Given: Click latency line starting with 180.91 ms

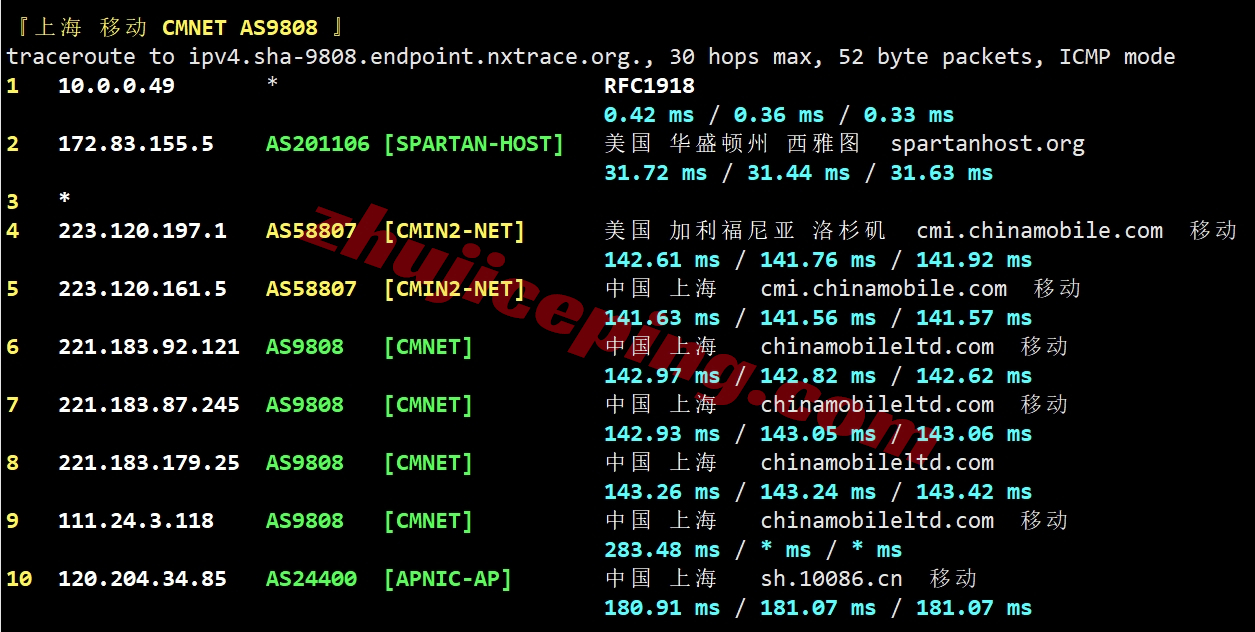Looking at the screenshot, I should (x=818, y=608).
